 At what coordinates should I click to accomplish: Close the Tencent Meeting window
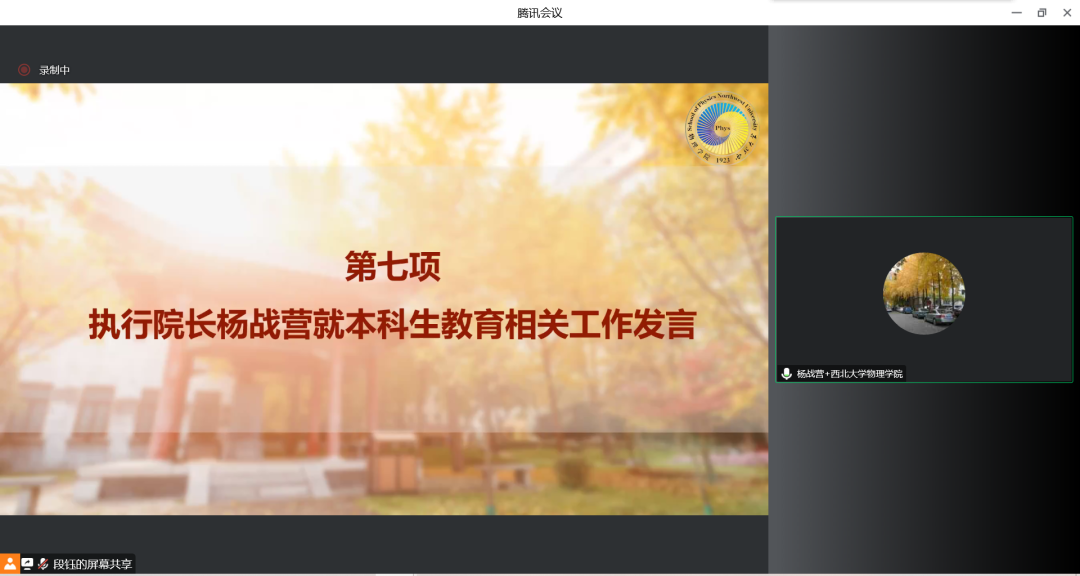[x=1066, y=13]
